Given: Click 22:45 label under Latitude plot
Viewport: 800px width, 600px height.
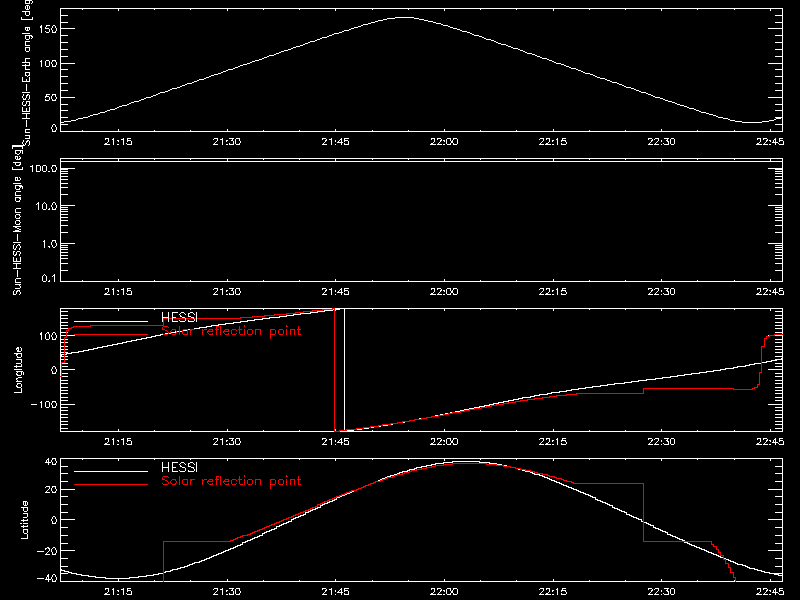Looking at the screenshot, I should [x=770, y=592].
